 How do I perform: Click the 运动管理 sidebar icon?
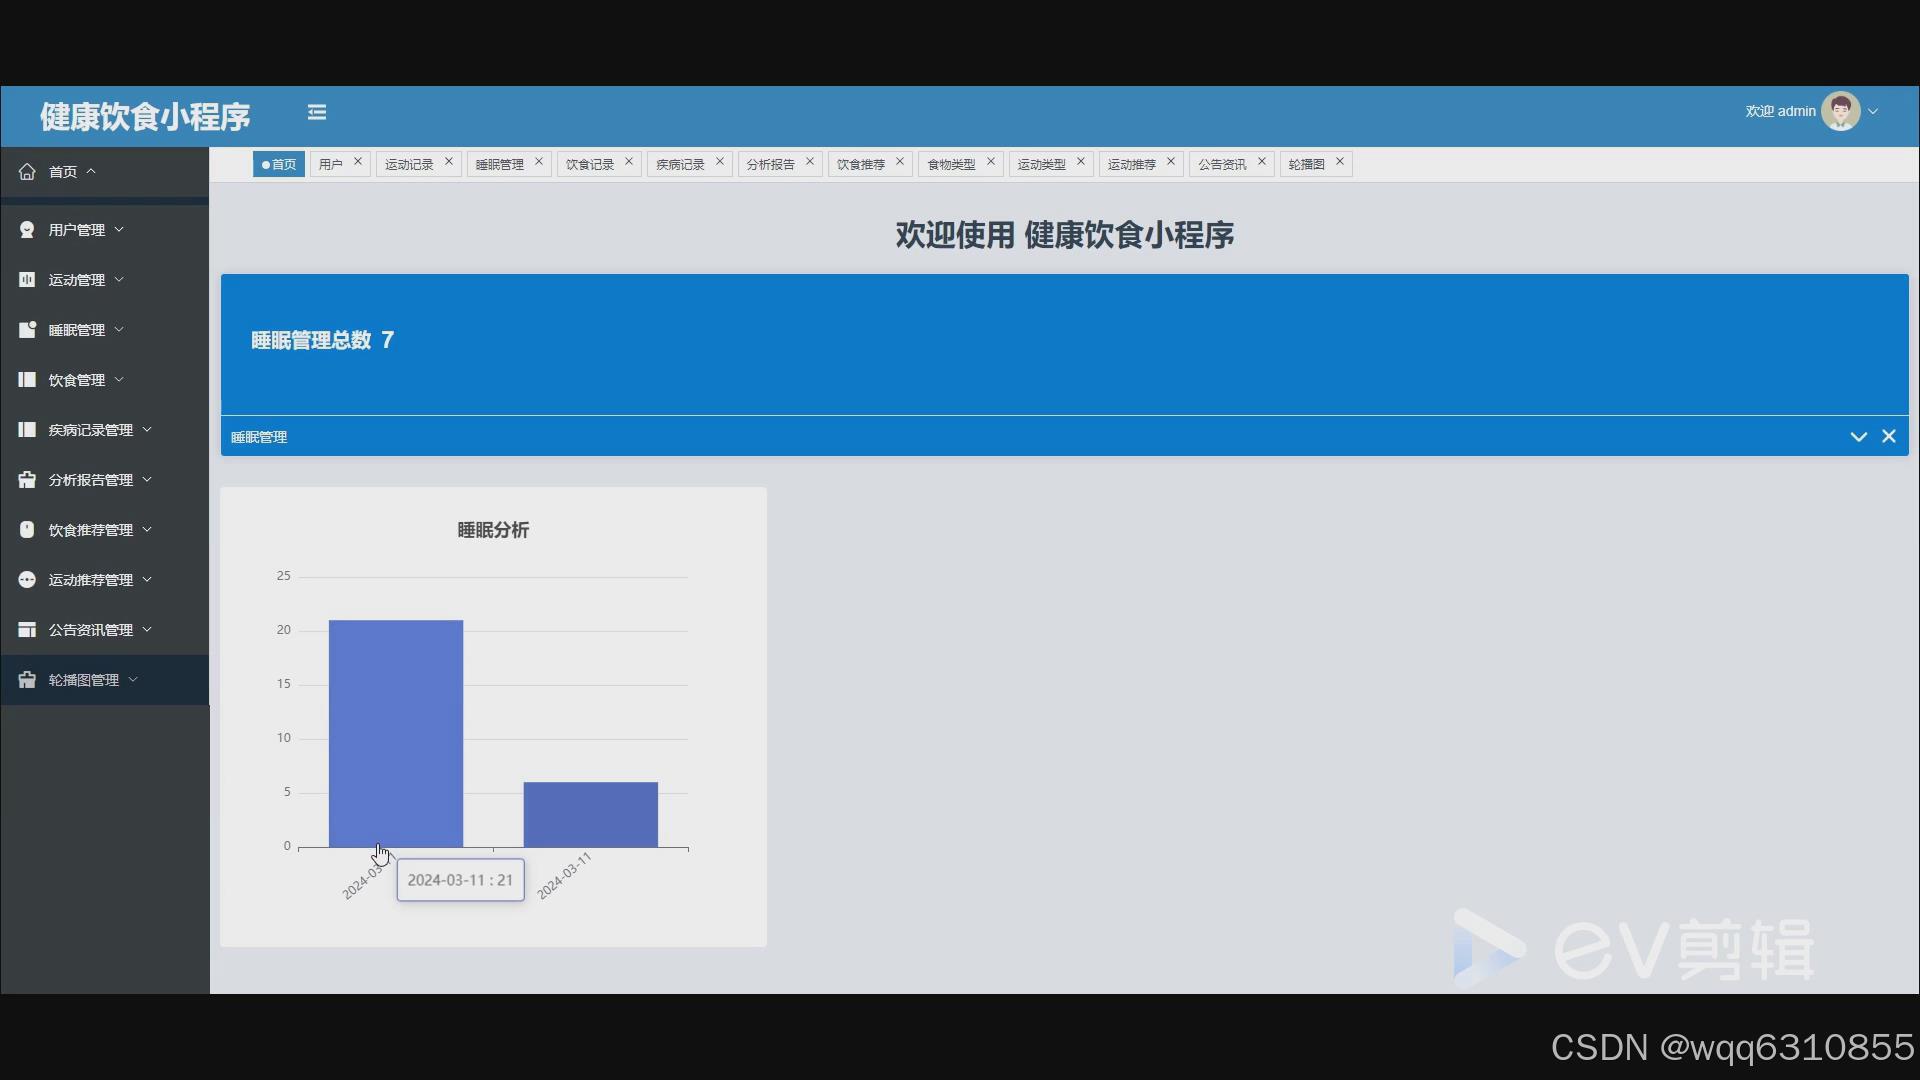pos(27,280)
